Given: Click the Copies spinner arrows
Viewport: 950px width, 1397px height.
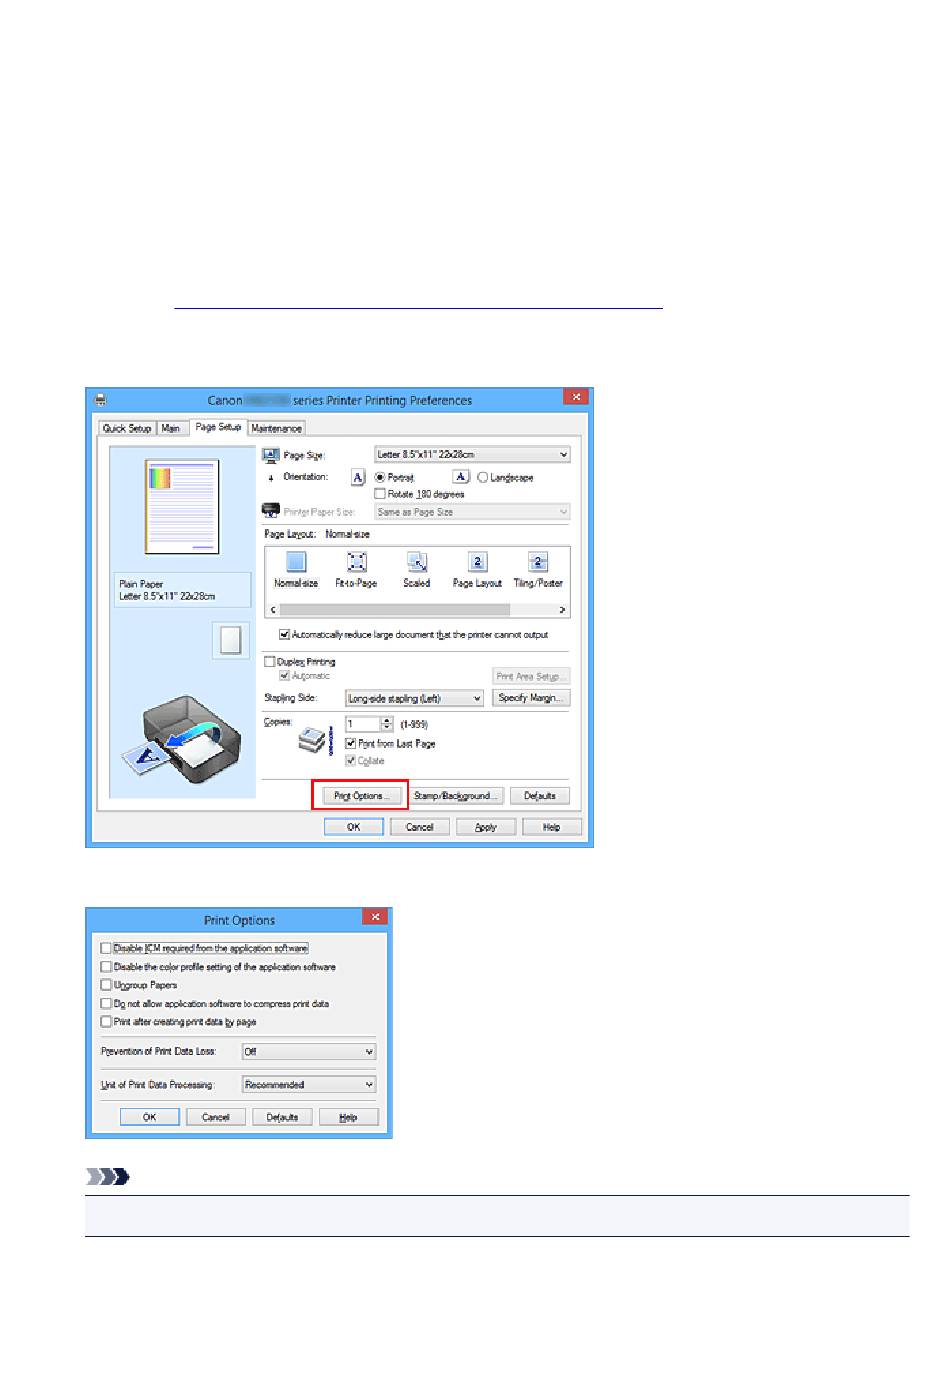Looking at the screenshot, I should (387, 724).
